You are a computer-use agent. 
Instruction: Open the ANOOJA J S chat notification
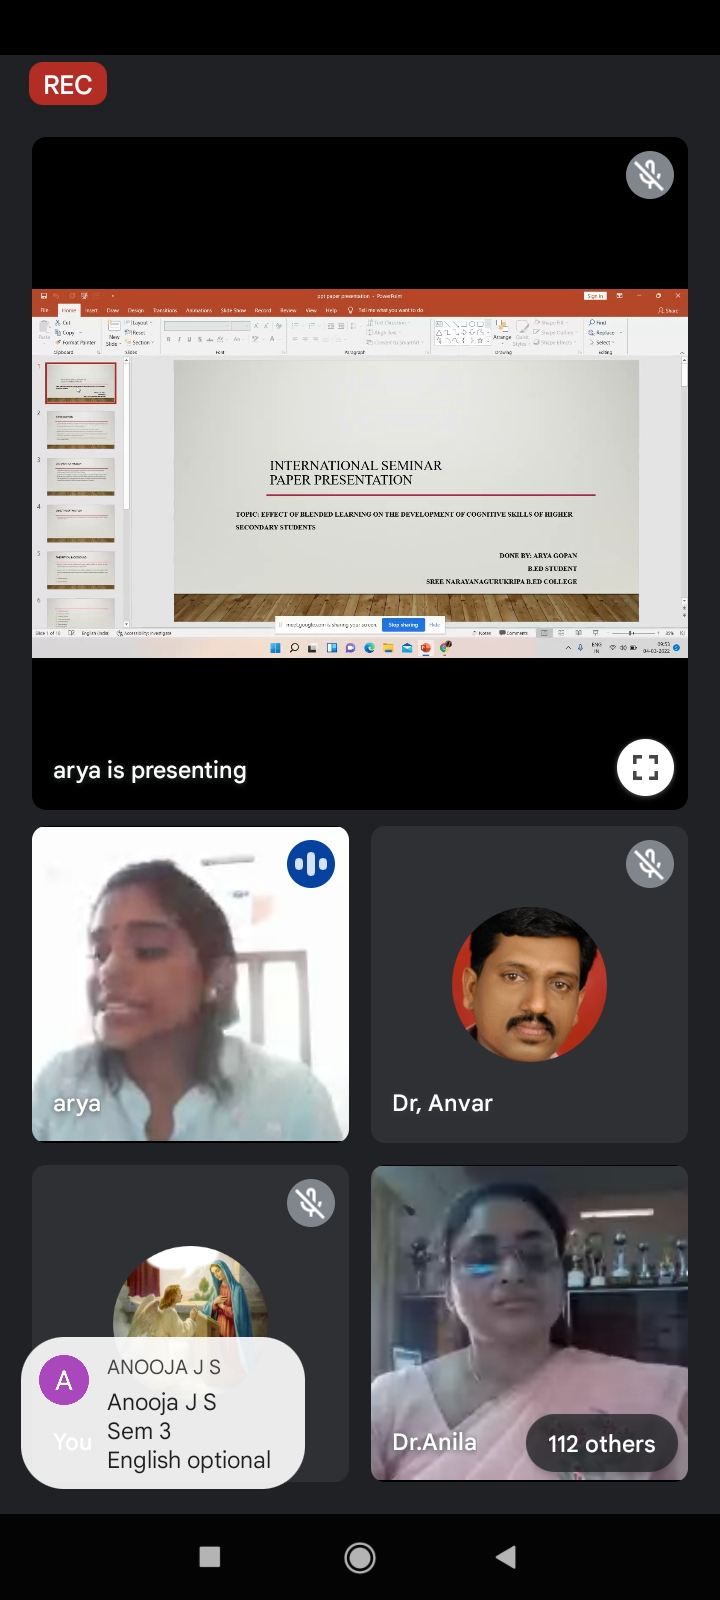163,1413
